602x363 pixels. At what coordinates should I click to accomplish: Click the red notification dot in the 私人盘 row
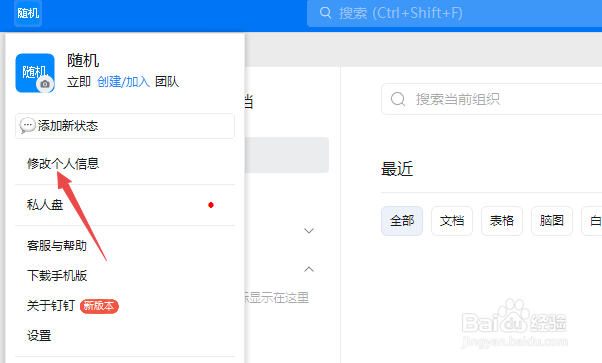pyautogui.click(x=211, y=205)
